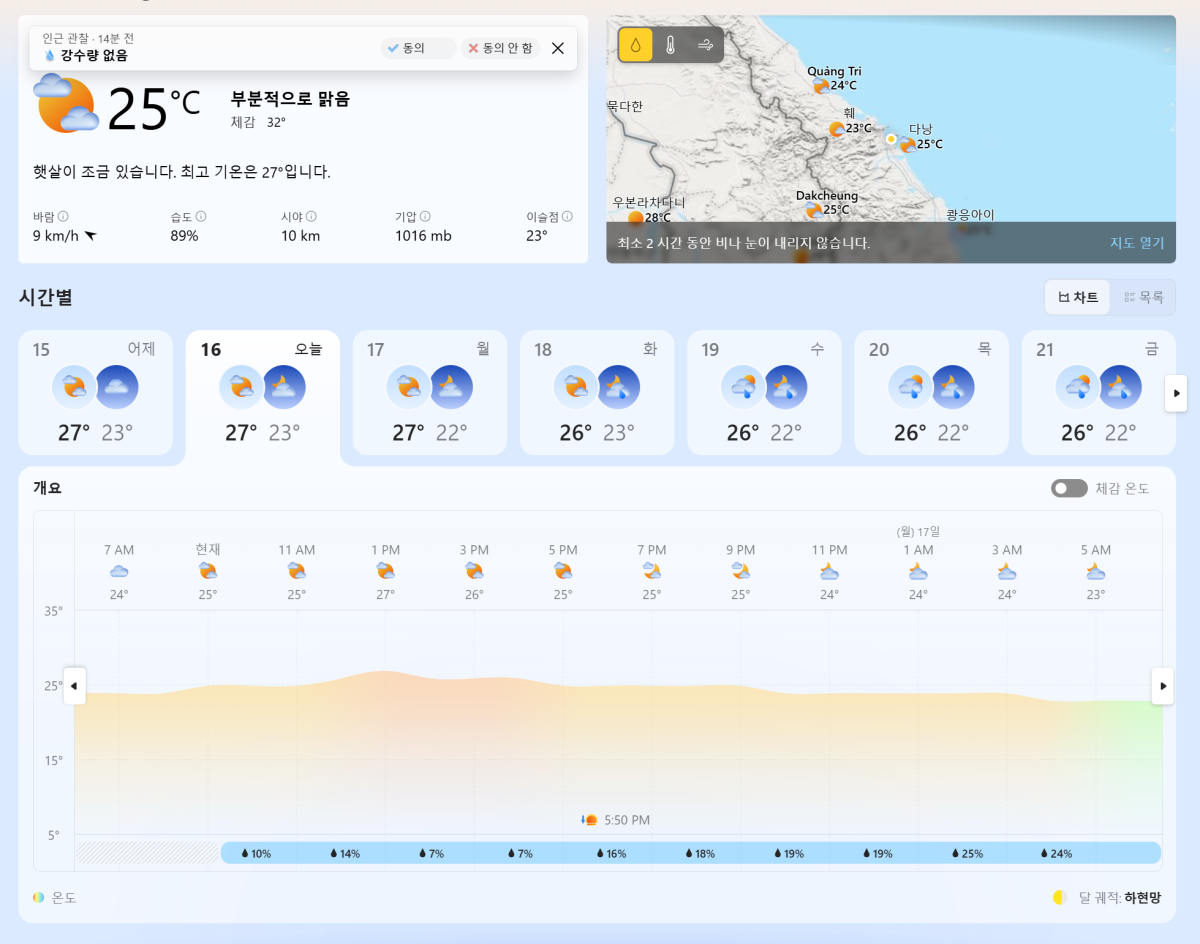The height and width of the screenshot is (944, 1200).
Task: Click the 14% precipitation chance
Action: coord(344,854)
